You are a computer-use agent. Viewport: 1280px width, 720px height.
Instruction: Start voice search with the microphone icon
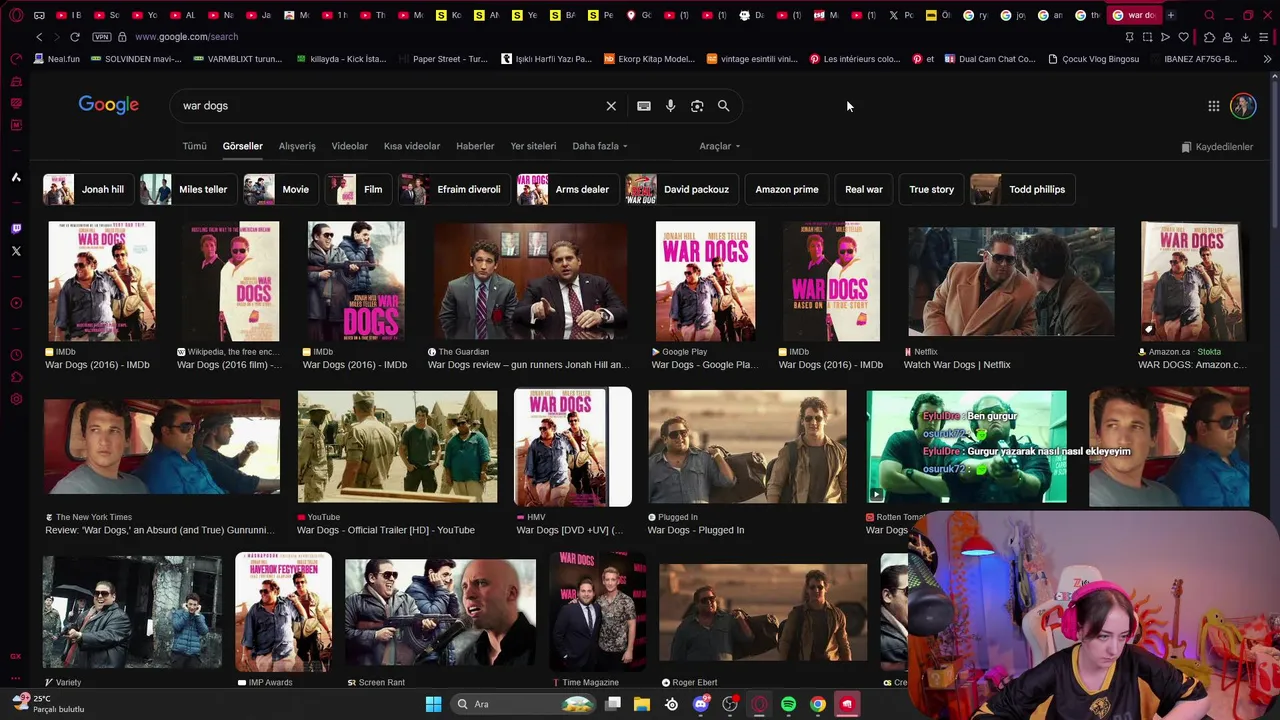[x=670, y=106]
